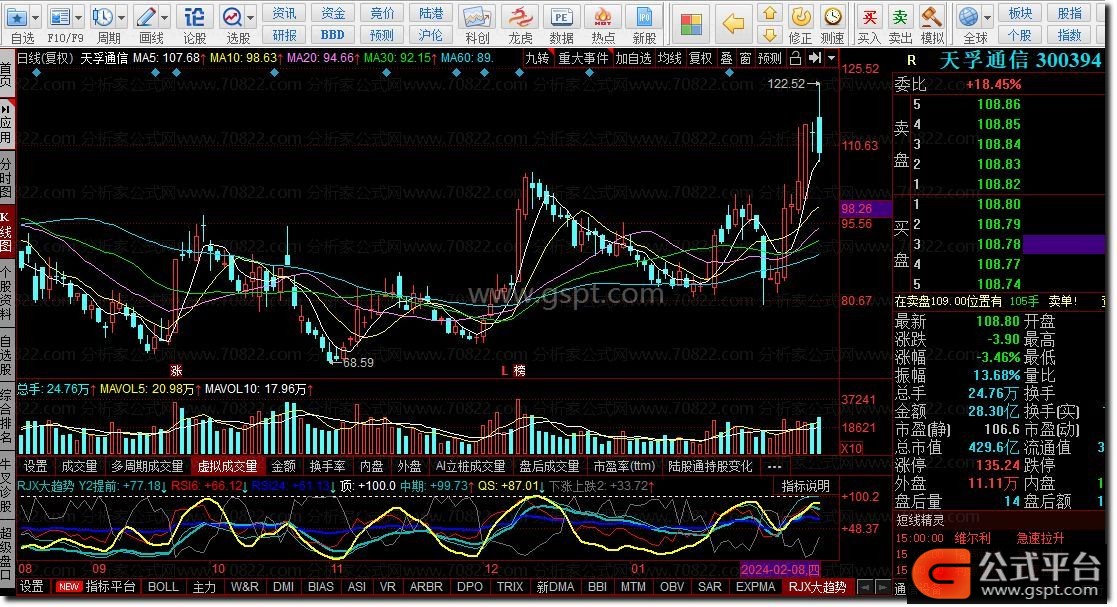Screen dimensions: 1117x607
Task: Go back with the yellow left arrow
Action: (733, 24)
